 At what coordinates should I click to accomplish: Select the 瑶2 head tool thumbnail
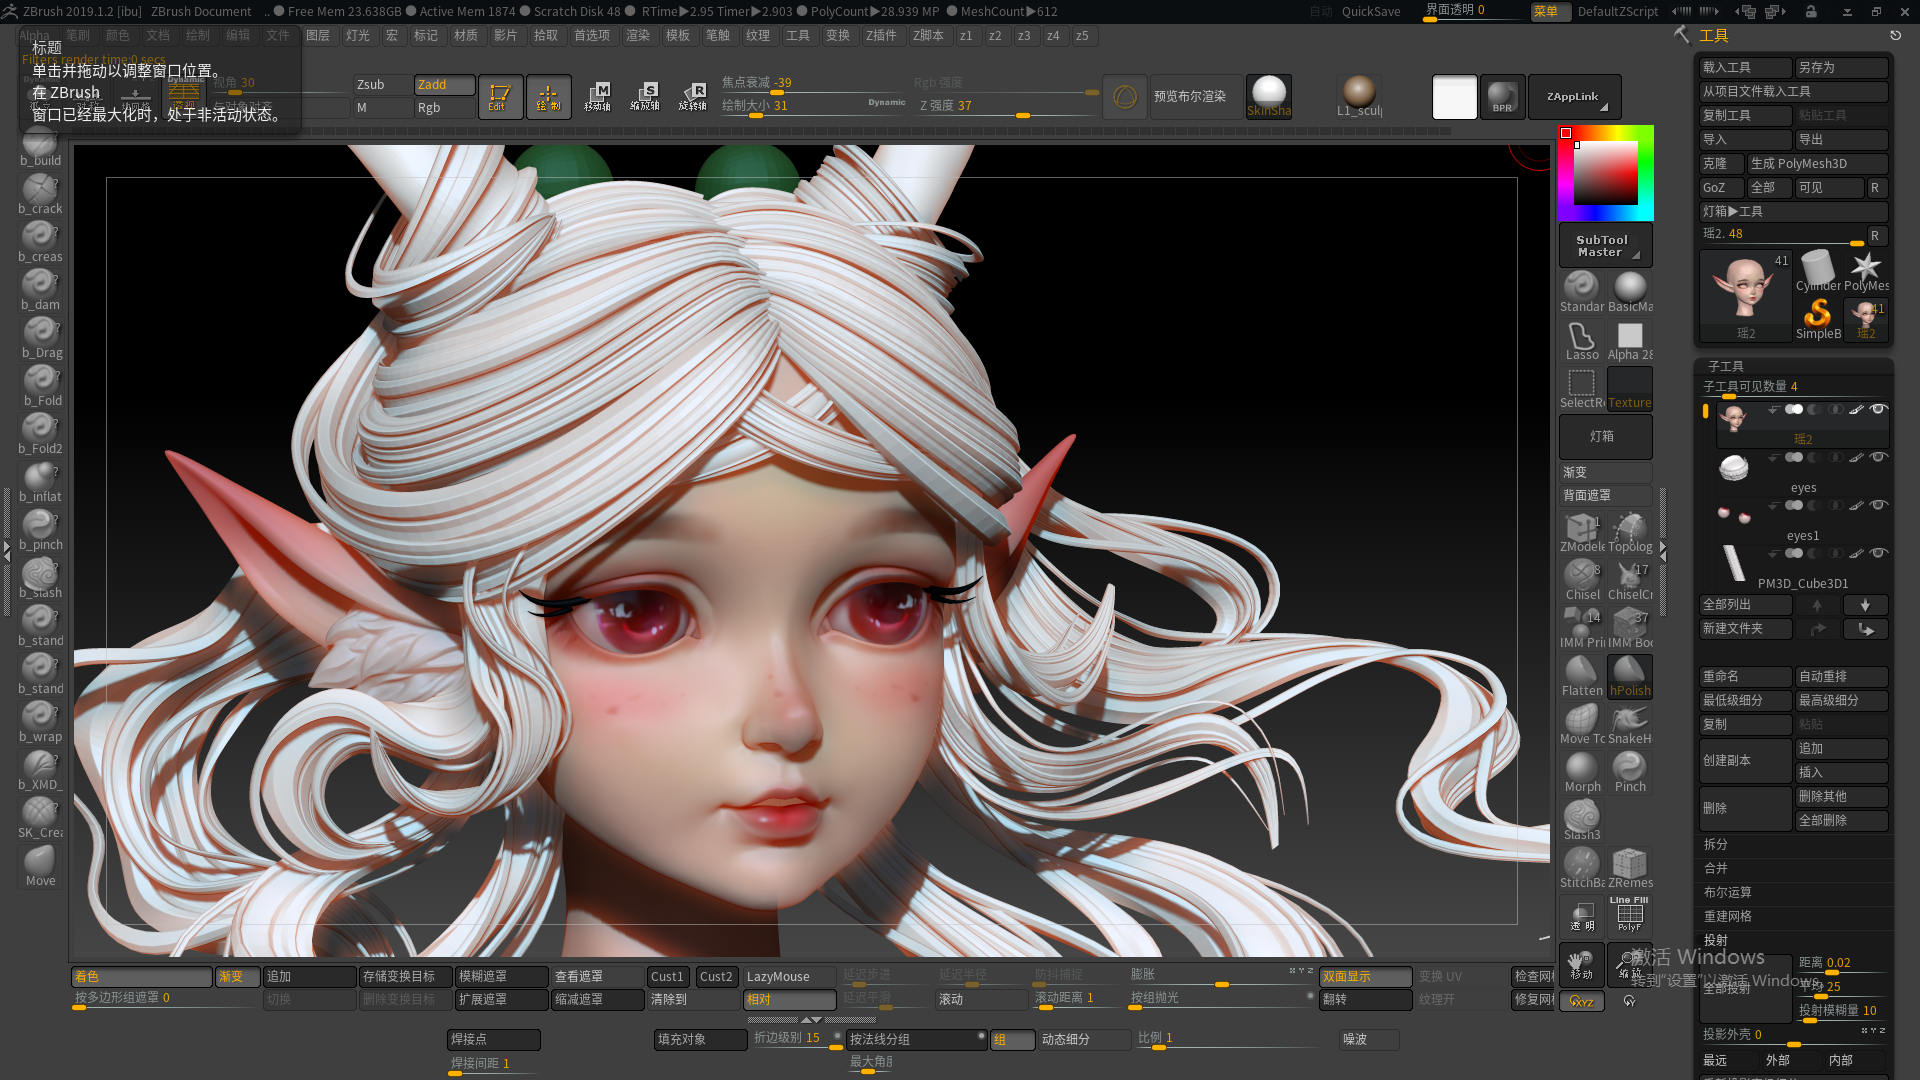click(x=1745, y=296)
